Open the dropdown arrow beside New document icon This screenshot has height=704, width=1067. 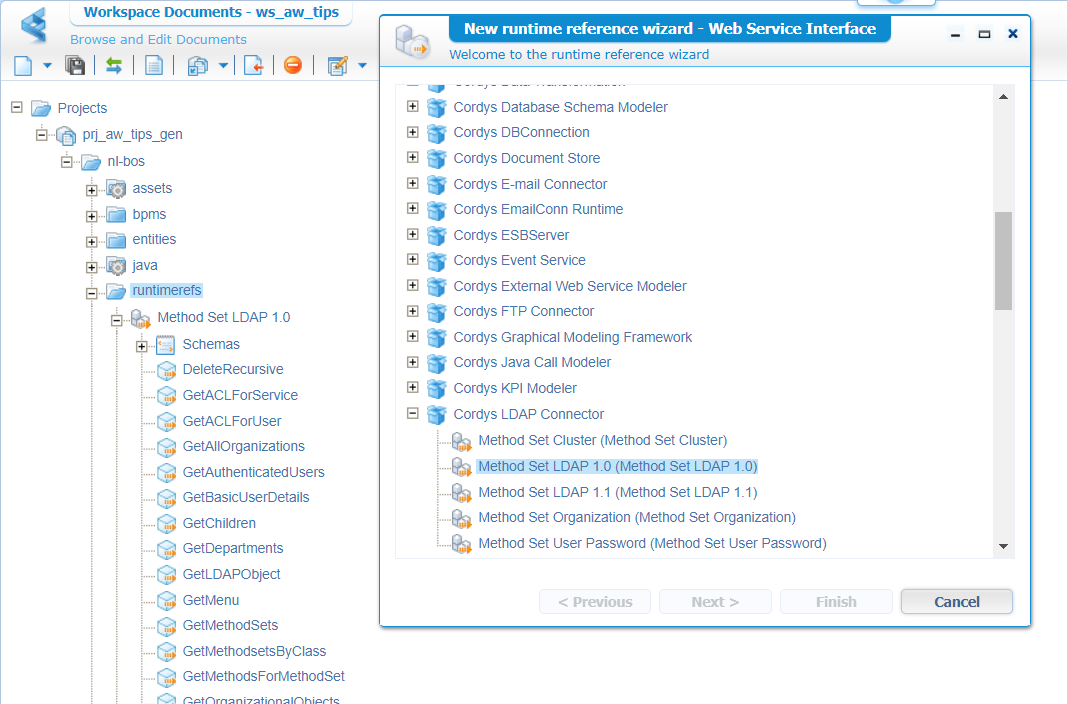tap(47, 67)
